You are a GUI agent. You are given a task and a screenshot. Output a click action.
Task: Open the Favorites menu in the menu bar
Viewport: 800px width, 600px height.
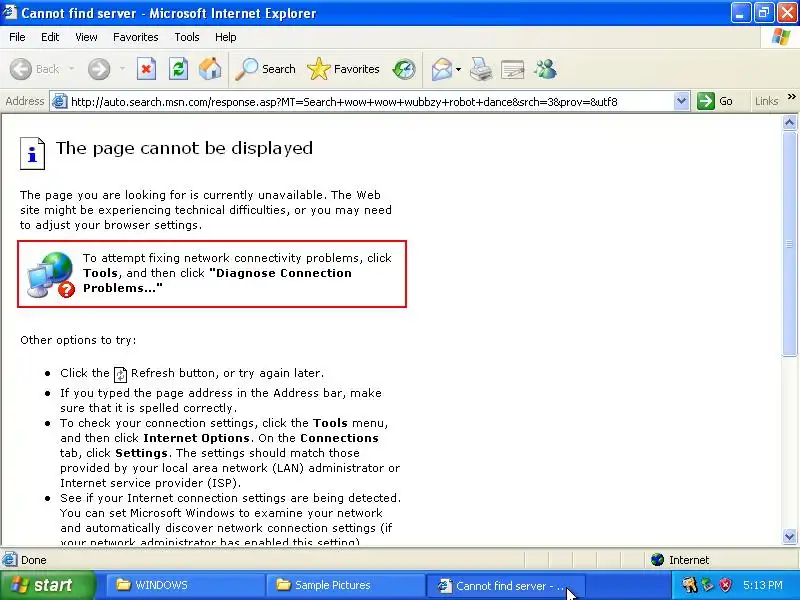click(136, 37)
